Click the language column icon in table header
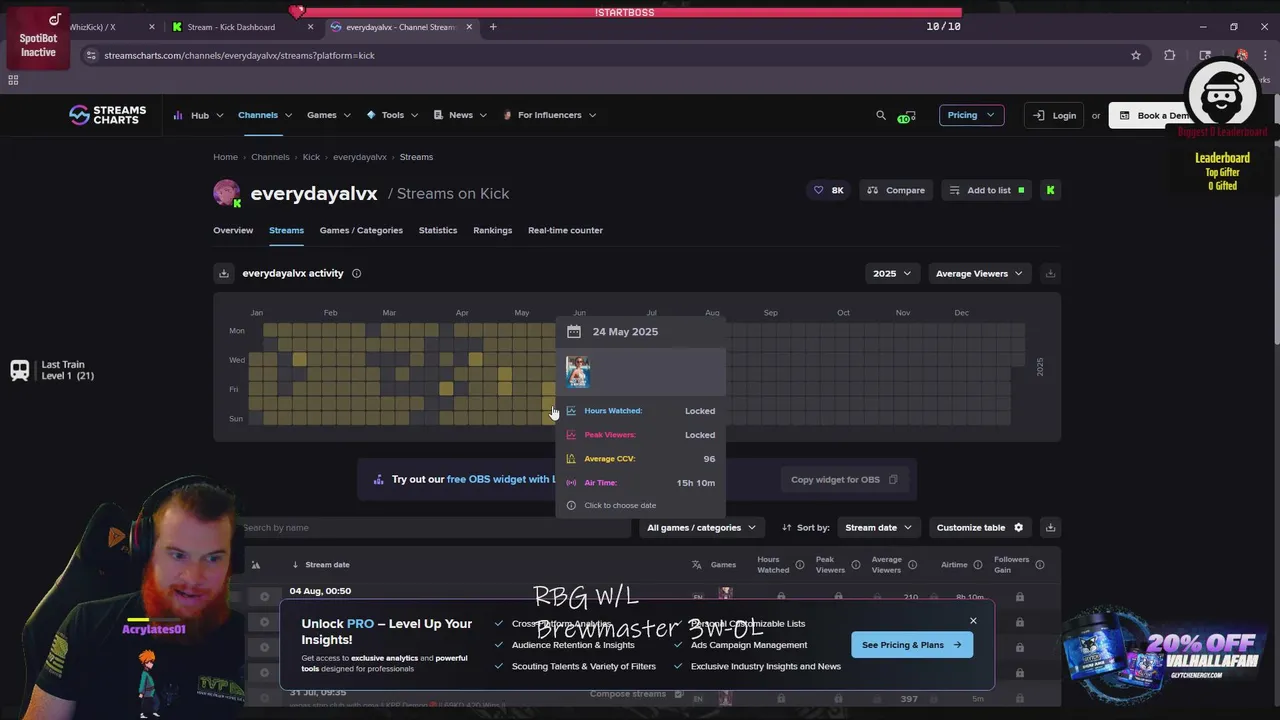 point(697,565)
